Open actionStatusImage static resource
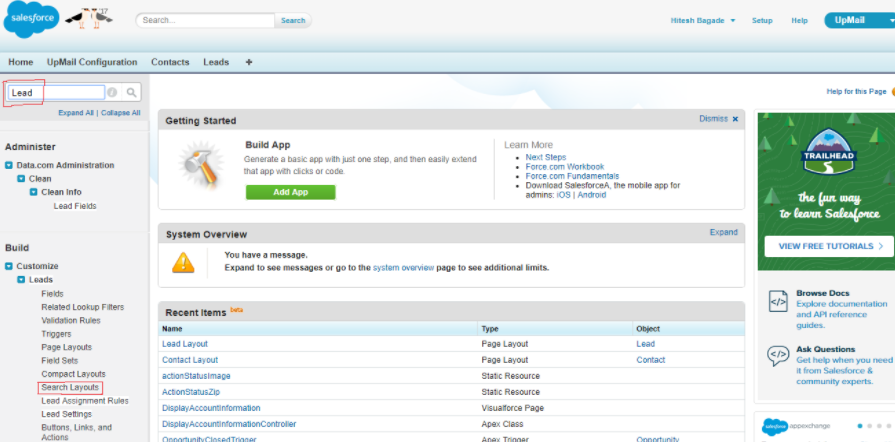 point(196,376)
